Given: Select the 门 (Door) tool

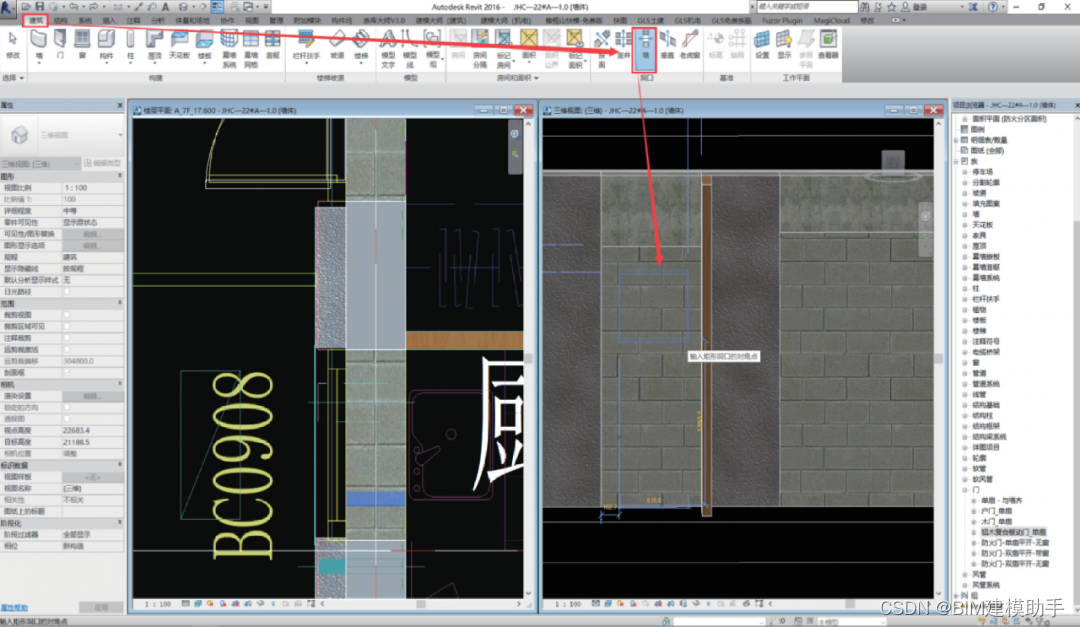Looking at the screenshot, I should 61,45.
